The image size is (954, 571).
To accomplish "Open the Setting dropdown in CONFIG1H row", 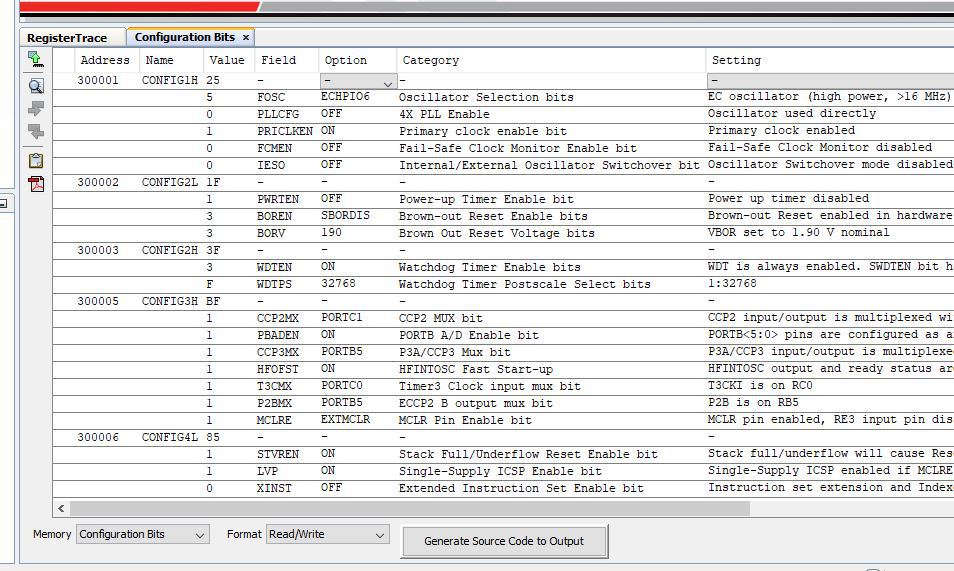I will point(830,81).
